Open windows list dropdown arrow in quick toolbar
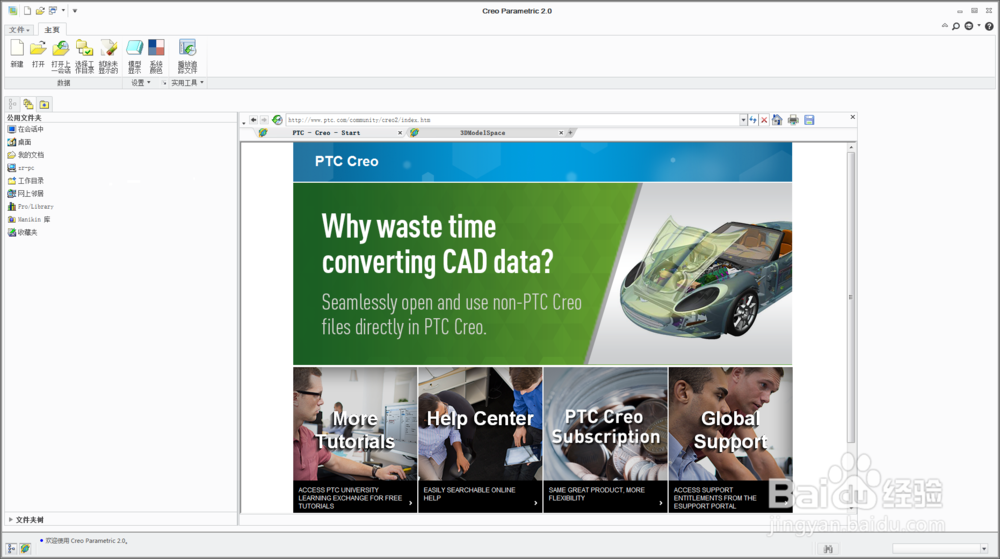Screen dimensions: 1000x559 pyautogui.click(x=63, y=11)
